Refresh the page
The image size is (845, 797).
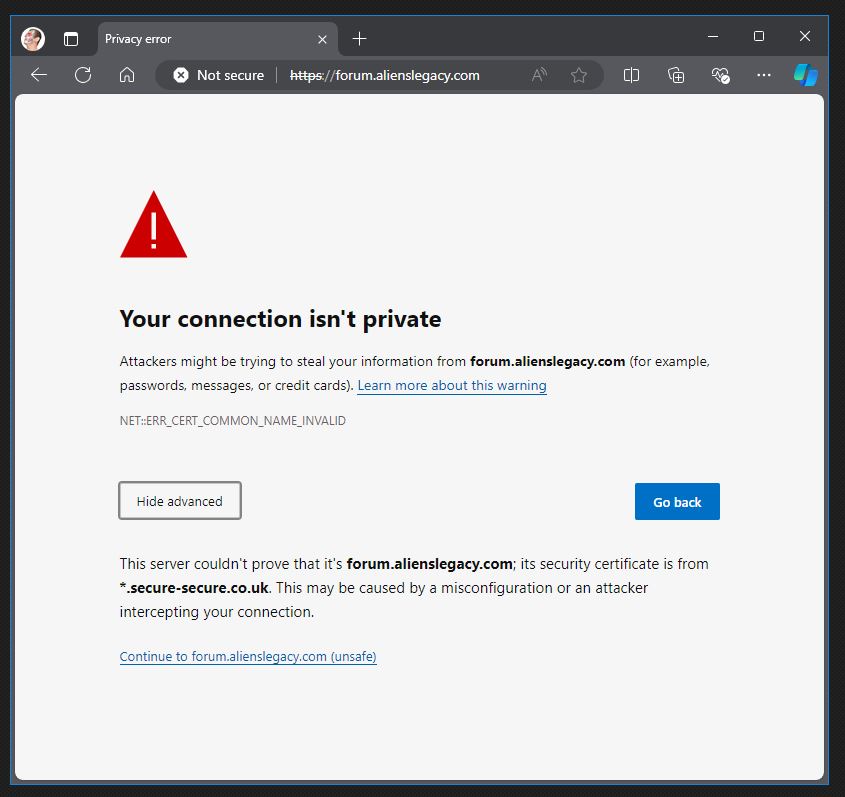83,75
